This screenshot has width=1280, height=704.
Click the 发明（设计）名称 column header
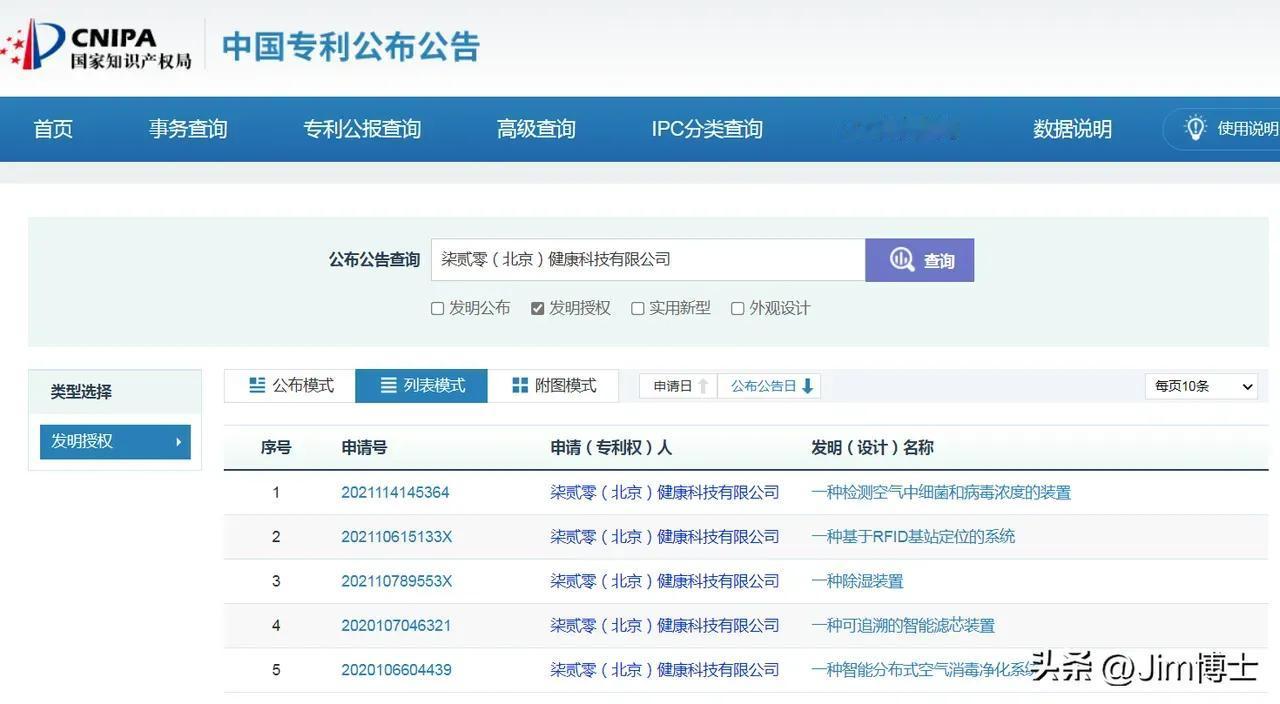pyautogui.click(x=872, y=448)
